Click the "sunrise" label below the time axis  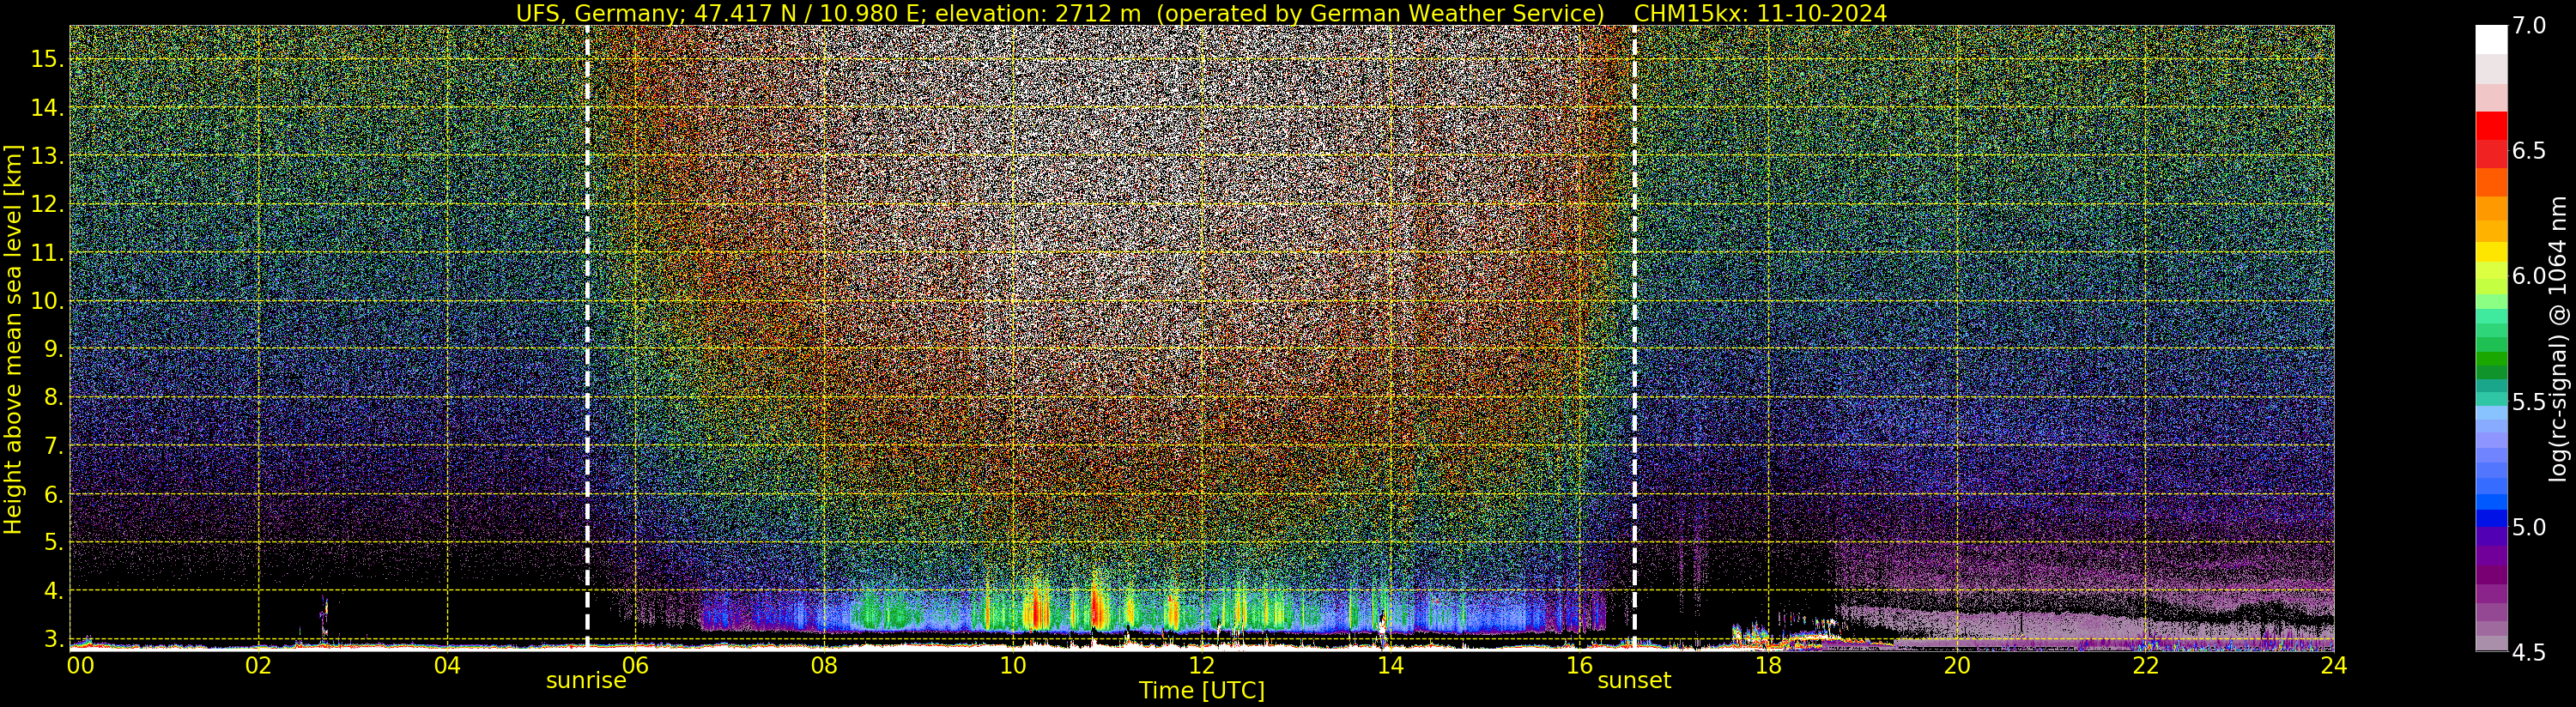tap(586, 681)
